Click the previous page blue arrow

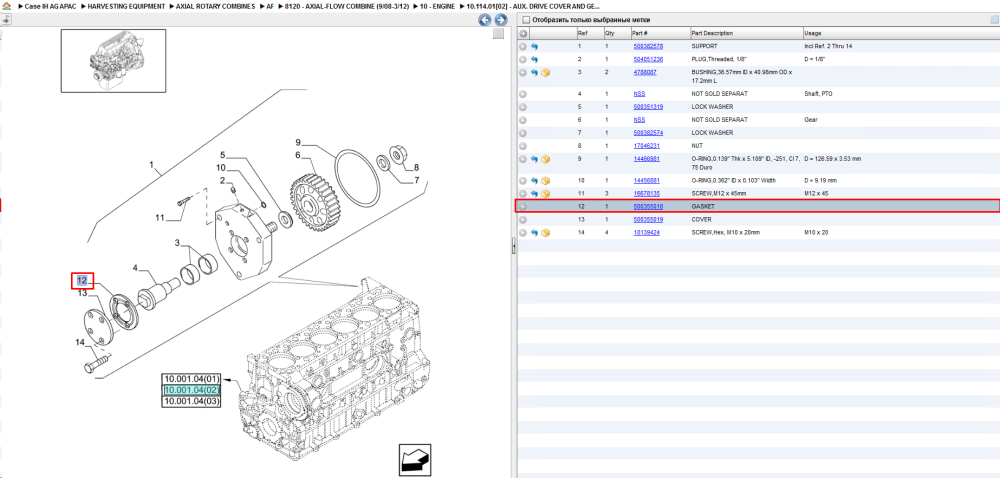coord(485,20)
